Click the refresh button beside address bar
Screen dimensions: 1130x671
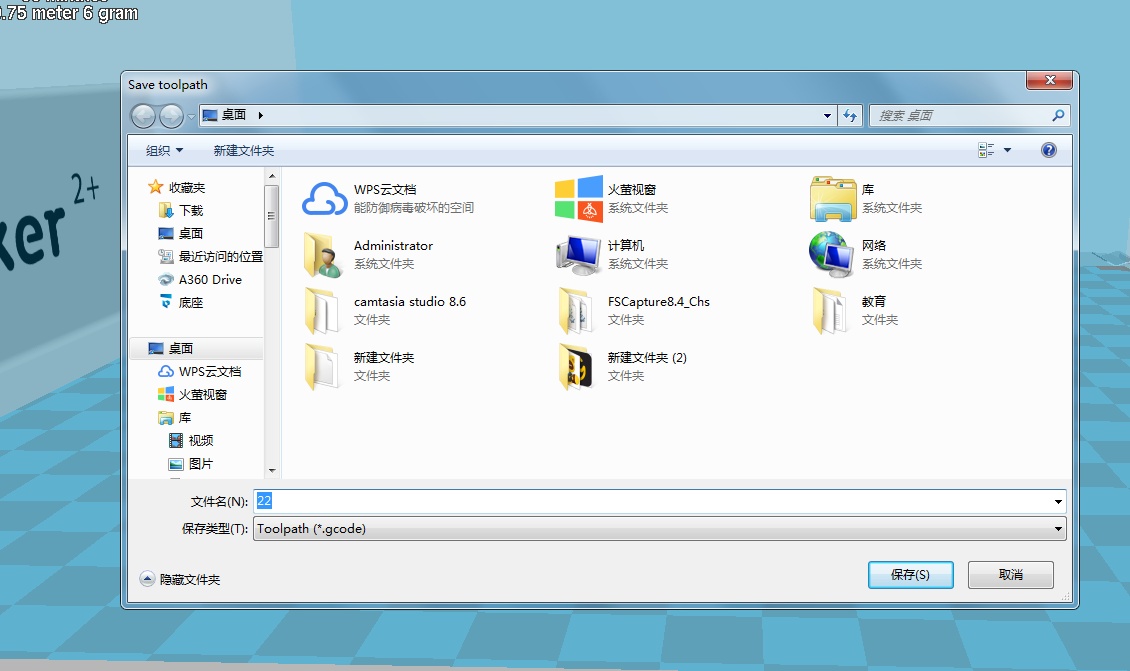coord(850,116)
